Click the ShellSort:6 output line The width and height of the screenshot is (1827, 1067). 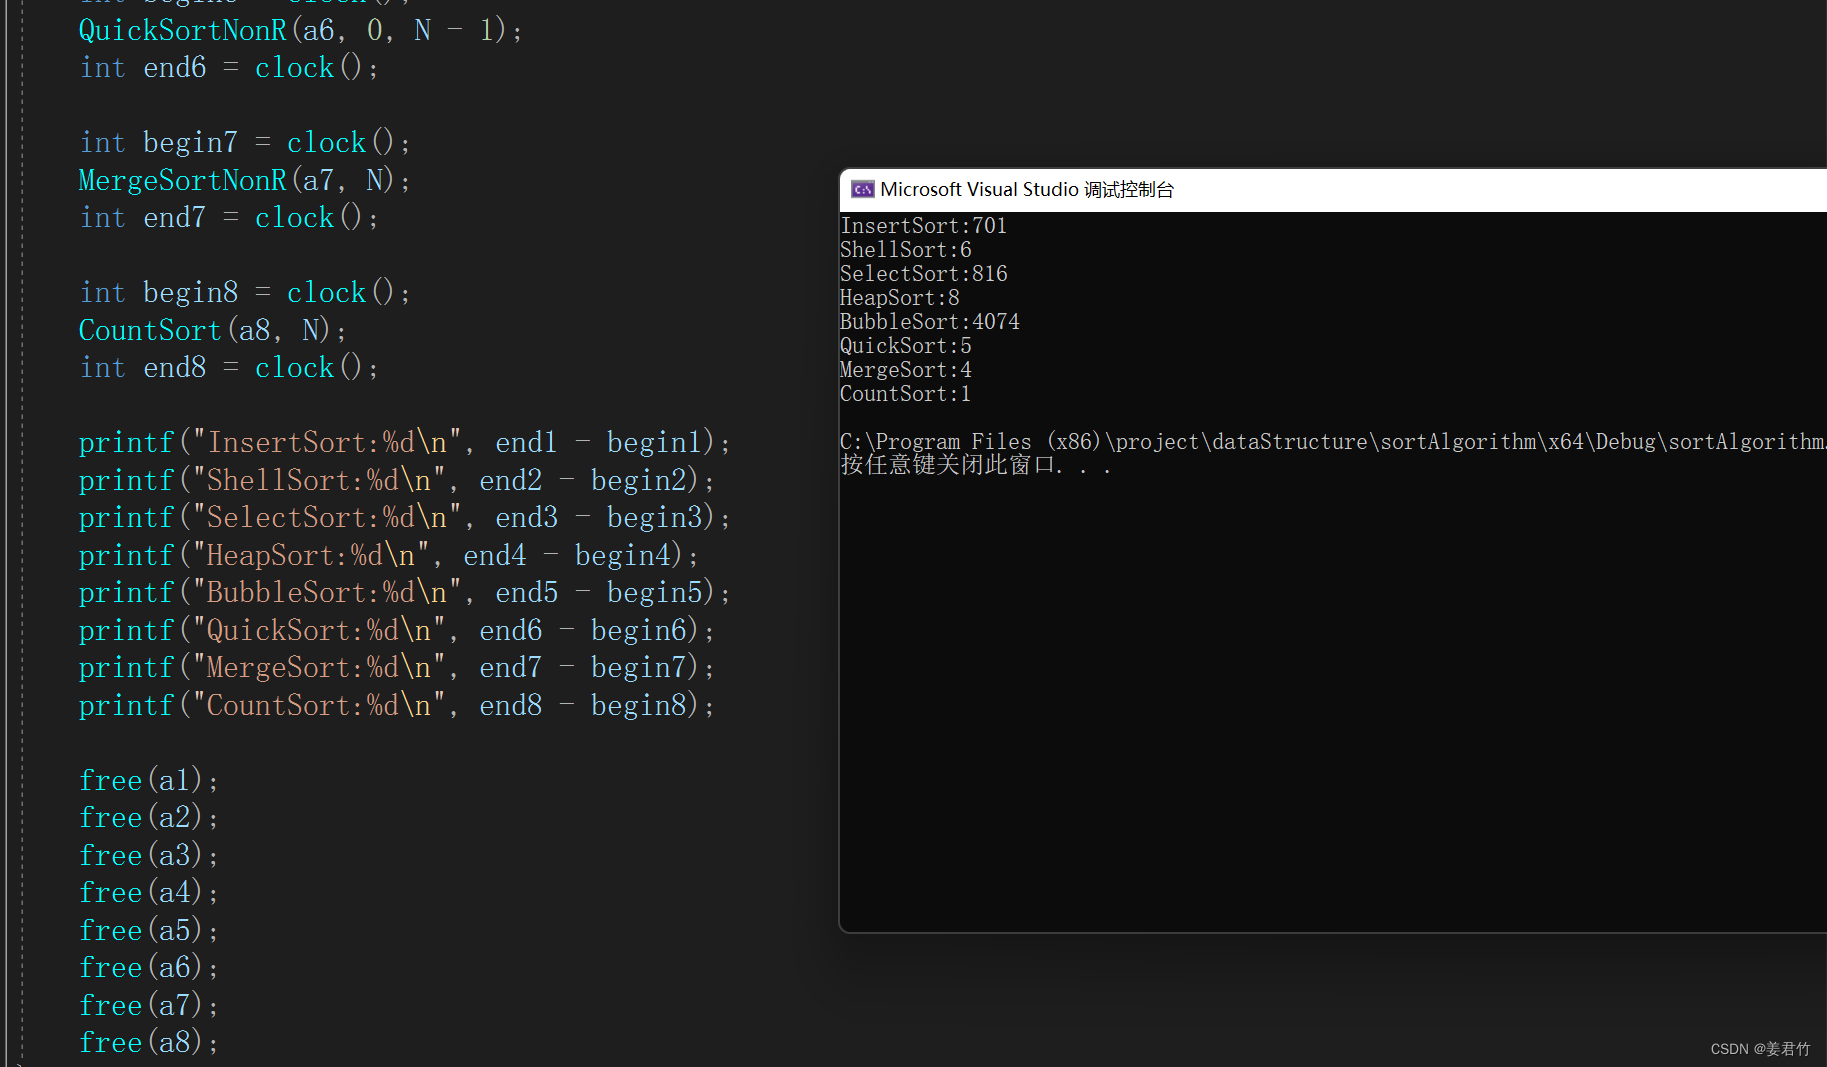[x=905, y=250]
